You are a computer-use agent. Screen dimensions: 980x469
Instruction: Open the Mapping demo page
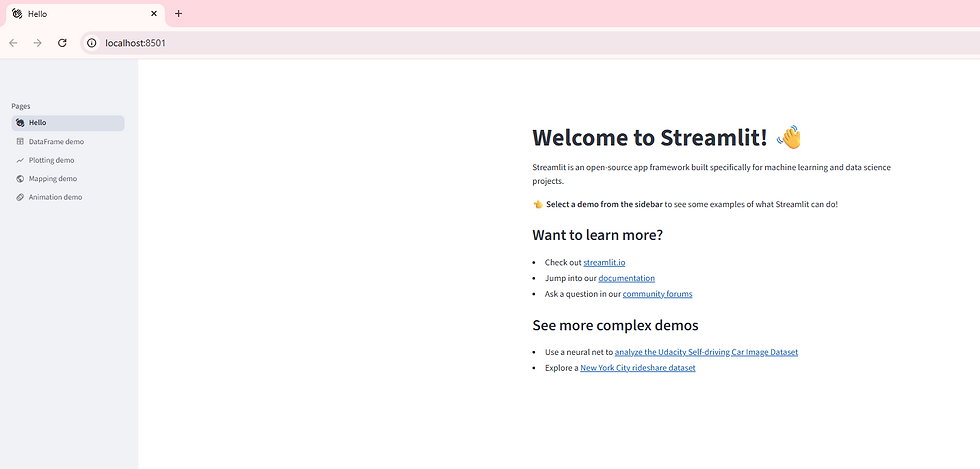[x=68, y=179]
